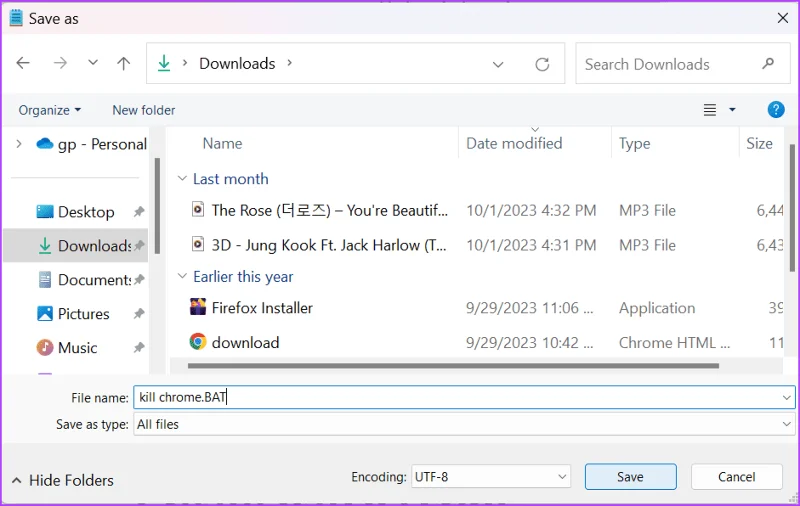800x506 pixels.
Task: Click the OneDrive cloud icon
Action: tap(45, 143)
